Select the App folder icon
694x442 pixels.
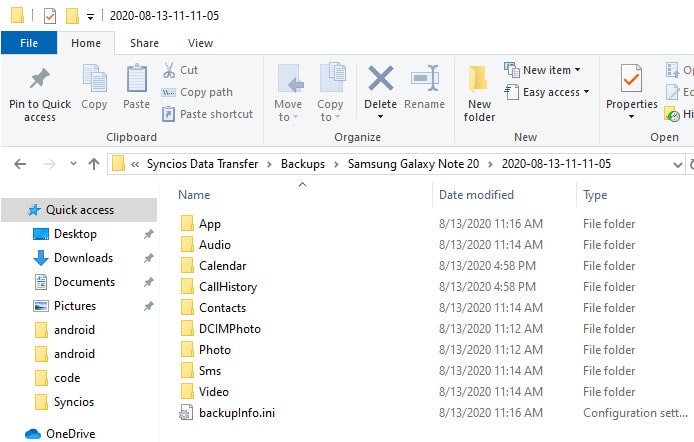187,223
